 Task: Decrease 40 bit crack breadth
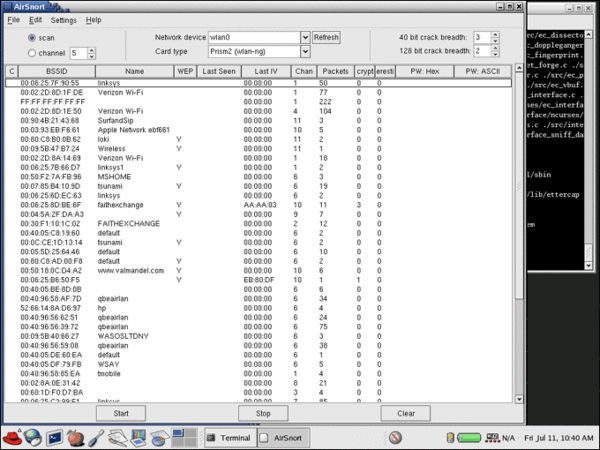(x=495, y=41)
